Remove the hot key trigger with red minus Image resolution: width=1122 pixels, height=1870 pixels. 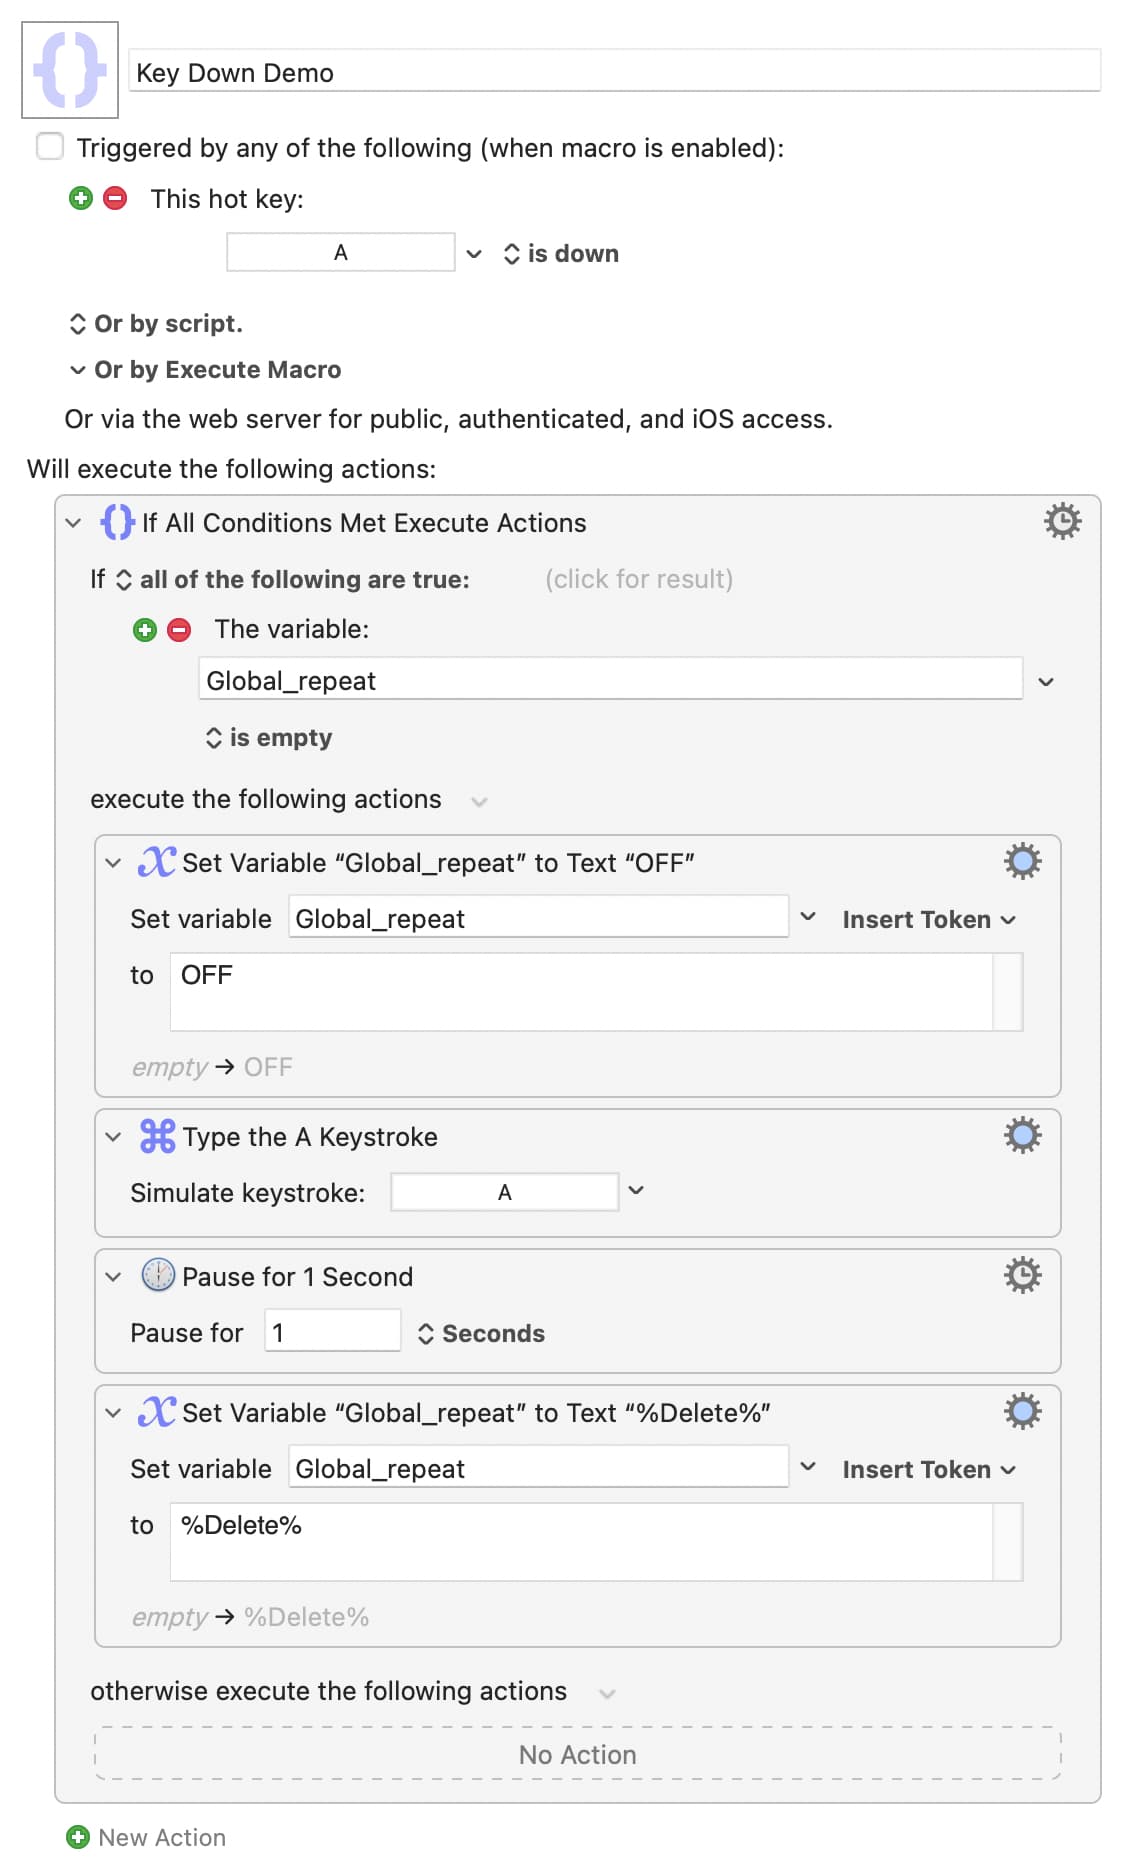click(x=116, y=198)
